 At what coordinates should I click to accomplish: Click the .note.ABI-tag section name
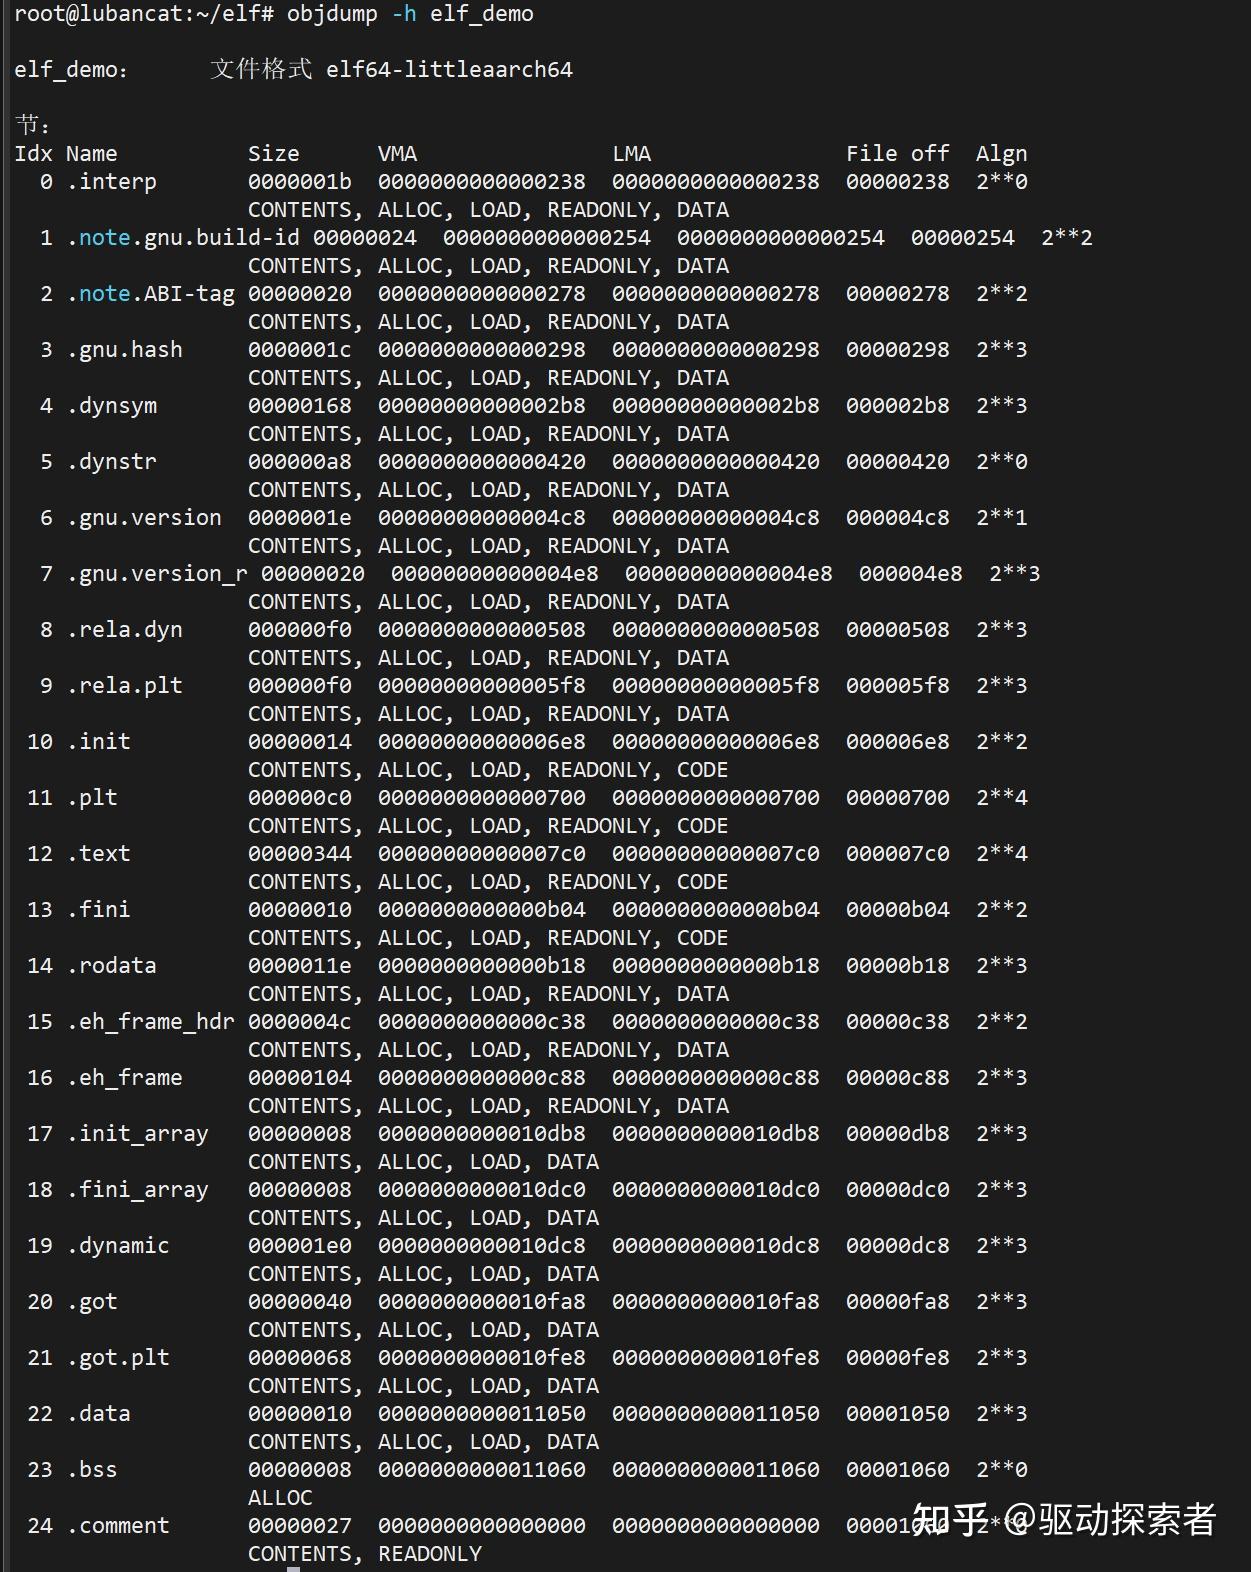point(150,294)
